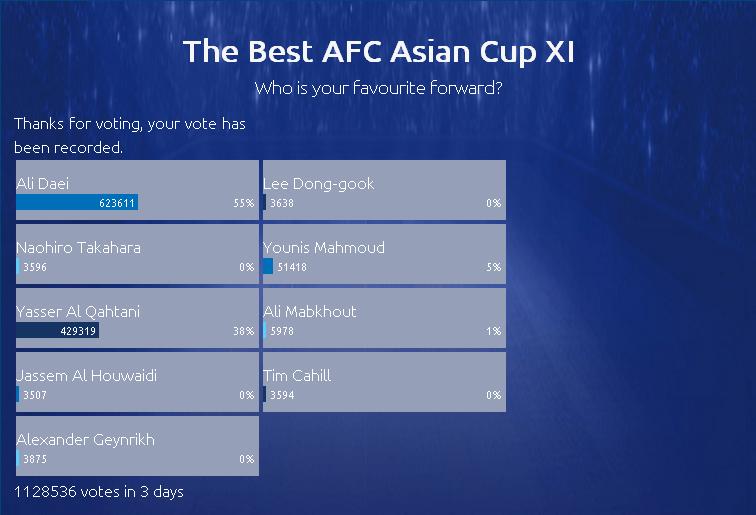
Task: Click Younis Mahmoud's 51418 vote bar
Action: click(x=268, y=267)
